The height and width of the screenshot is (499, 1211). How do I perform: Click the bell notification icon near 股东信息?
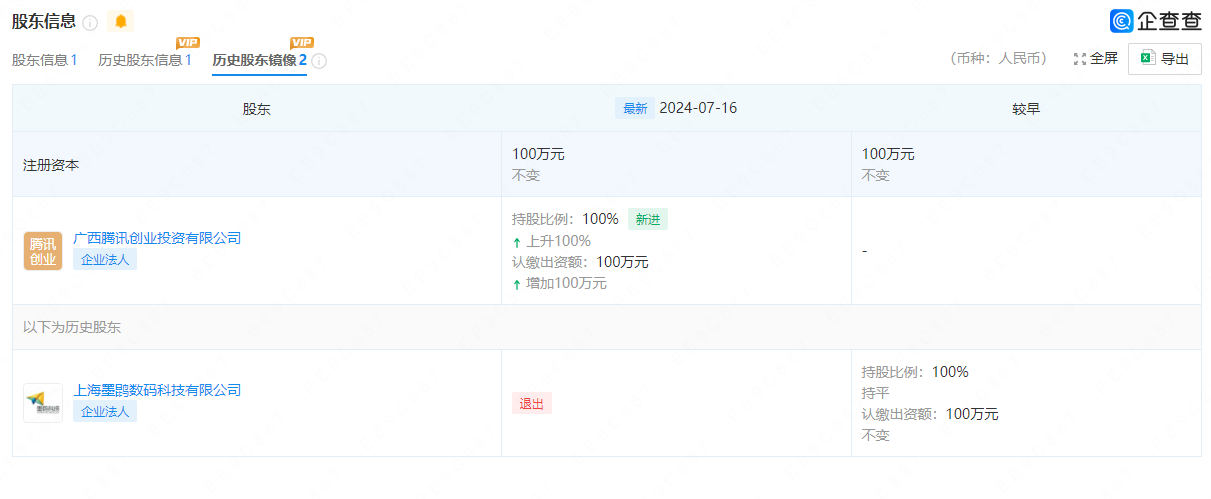[121, 21]
